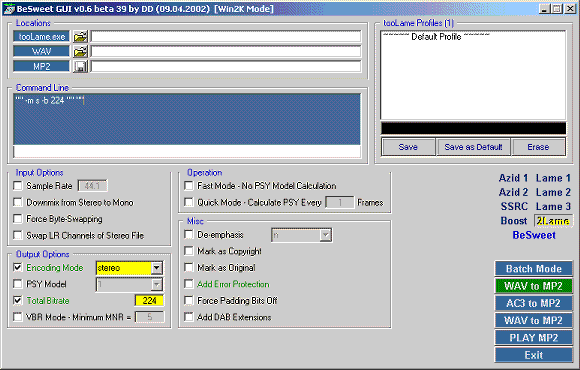Expand the Encoding Mode stereo dropdown
580x370 pixels.
click(x=157, y=268)
